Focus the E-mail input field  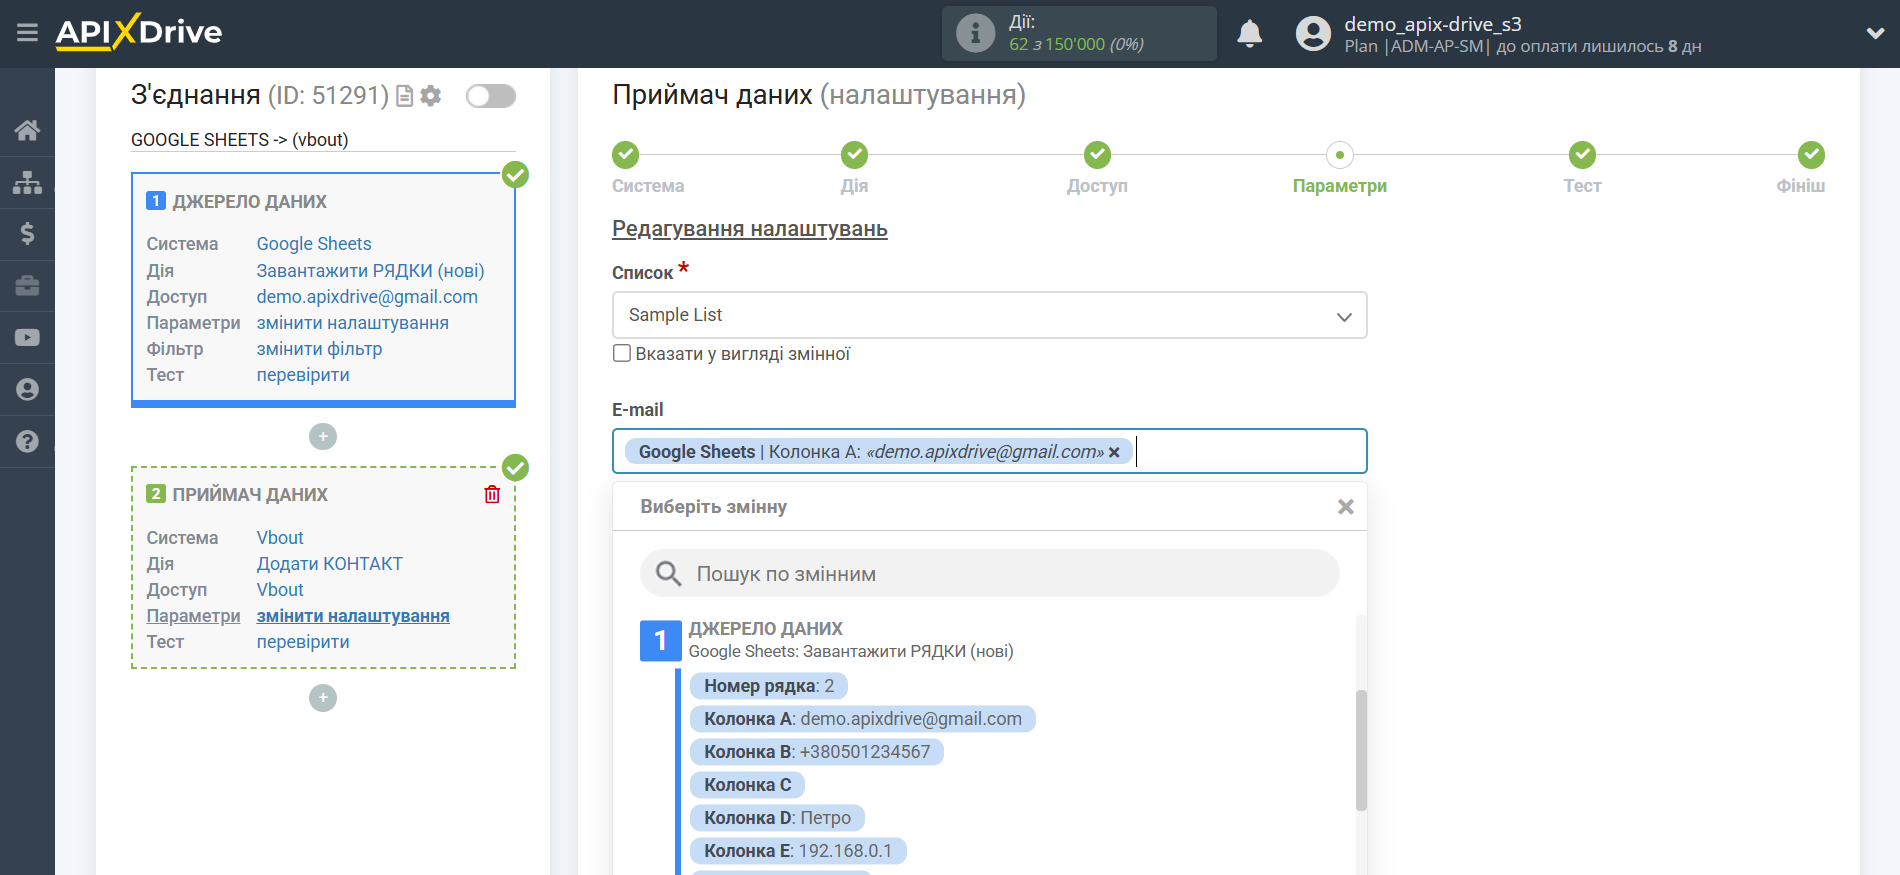pyautogui.click(x=989, y=451)
